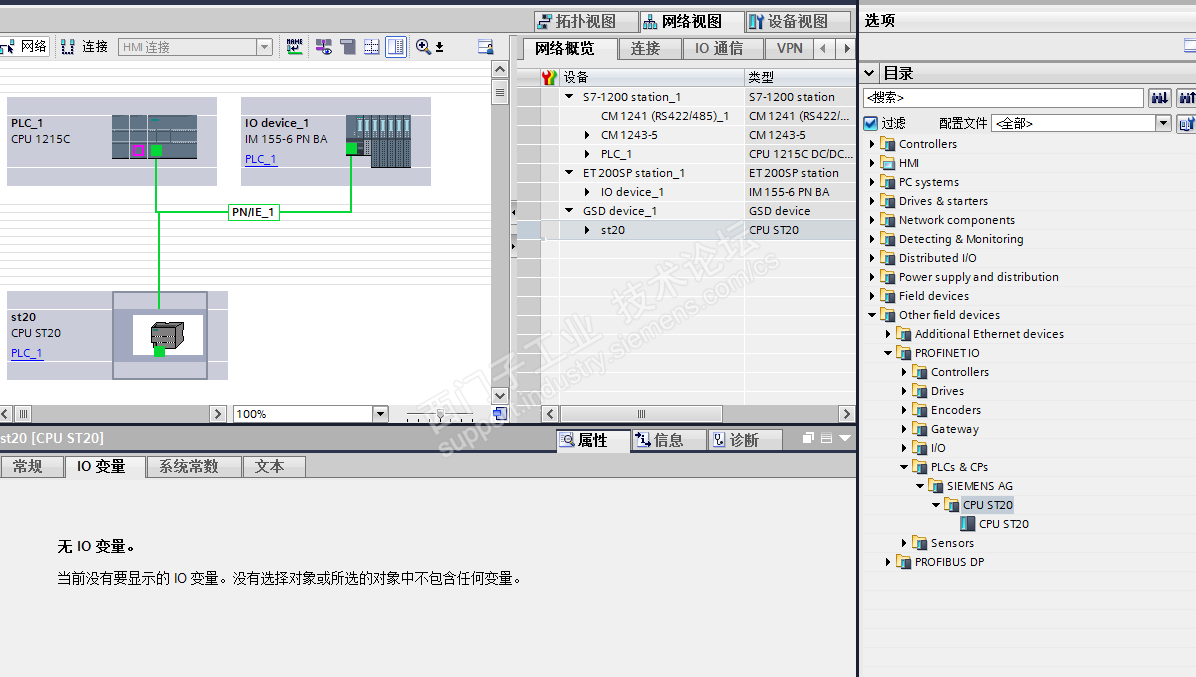
Task: Expand the st20 table row
Action: tap(587, 230)
